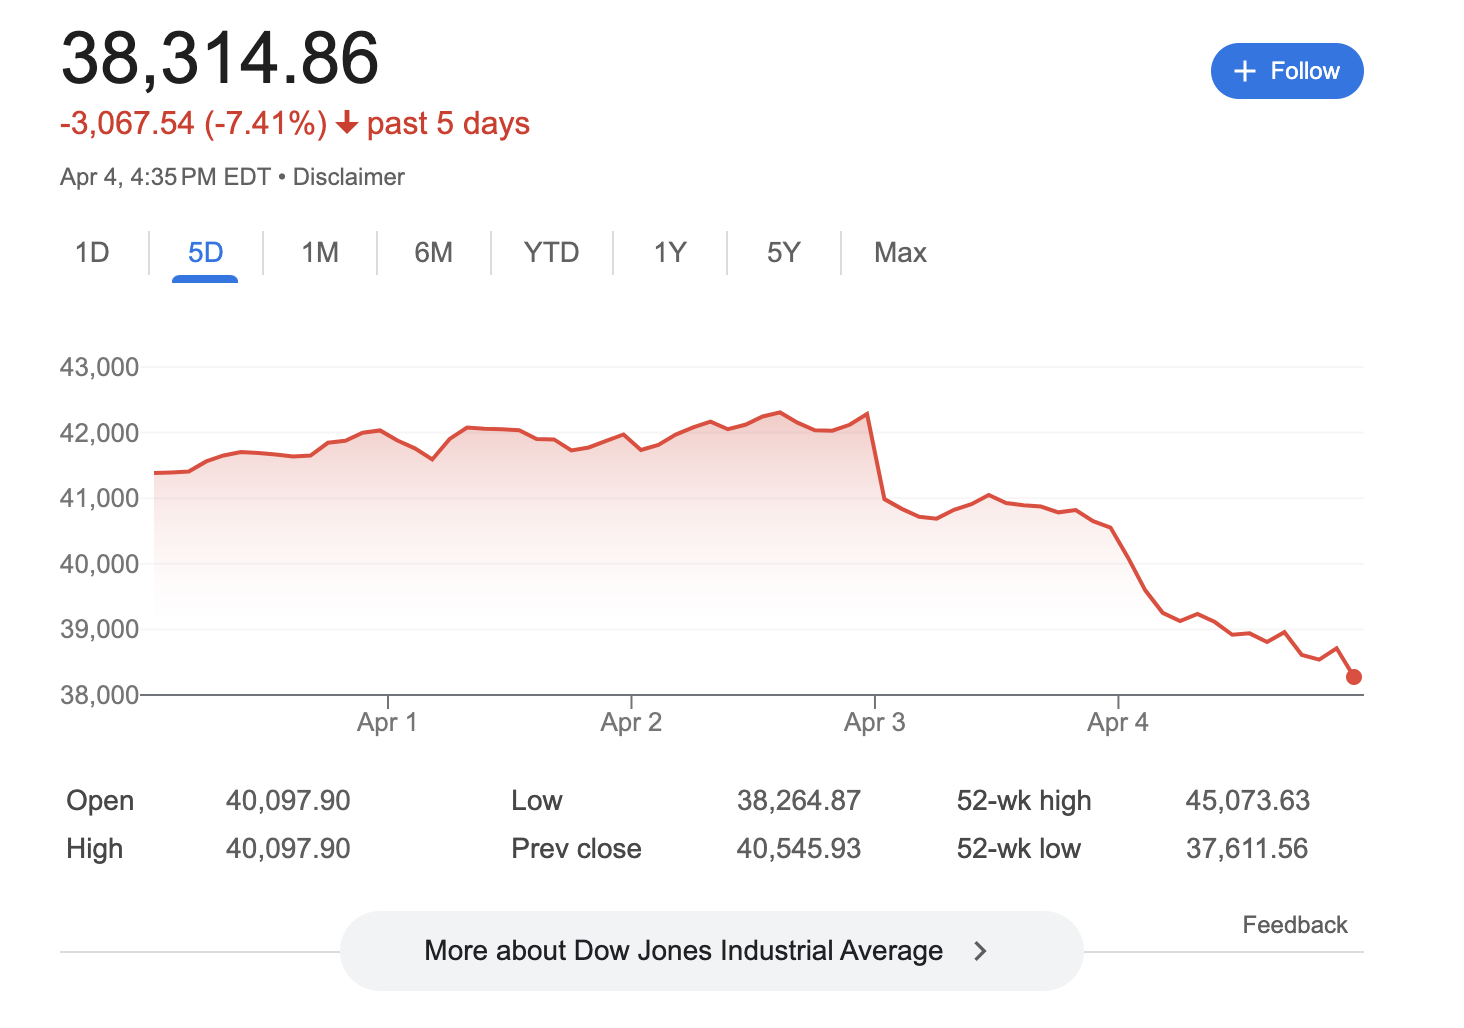The width and height of the screenshot is (1464, 1028).
Task: Click the chevron beside More about Dow Jones
Action: 980,951
